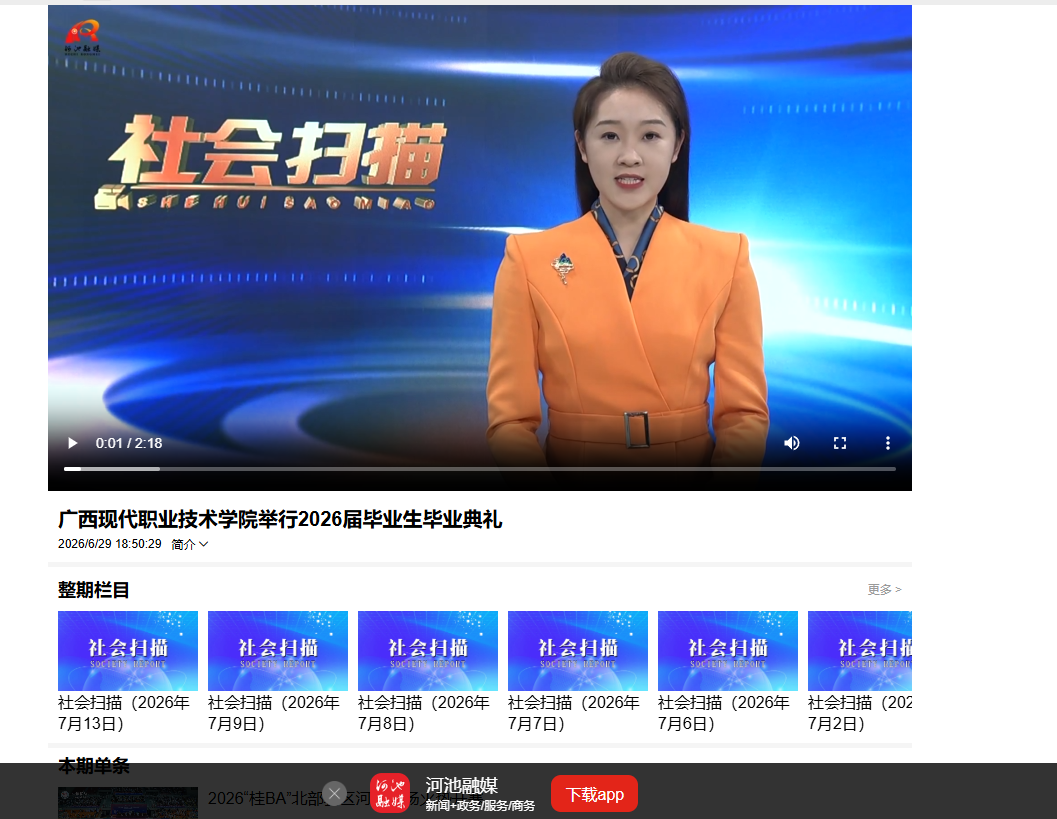The image size is (1057, 819).
Task: Click the timestamp 2026/6/29 18:50:29
Action: [x=110, y=544]
